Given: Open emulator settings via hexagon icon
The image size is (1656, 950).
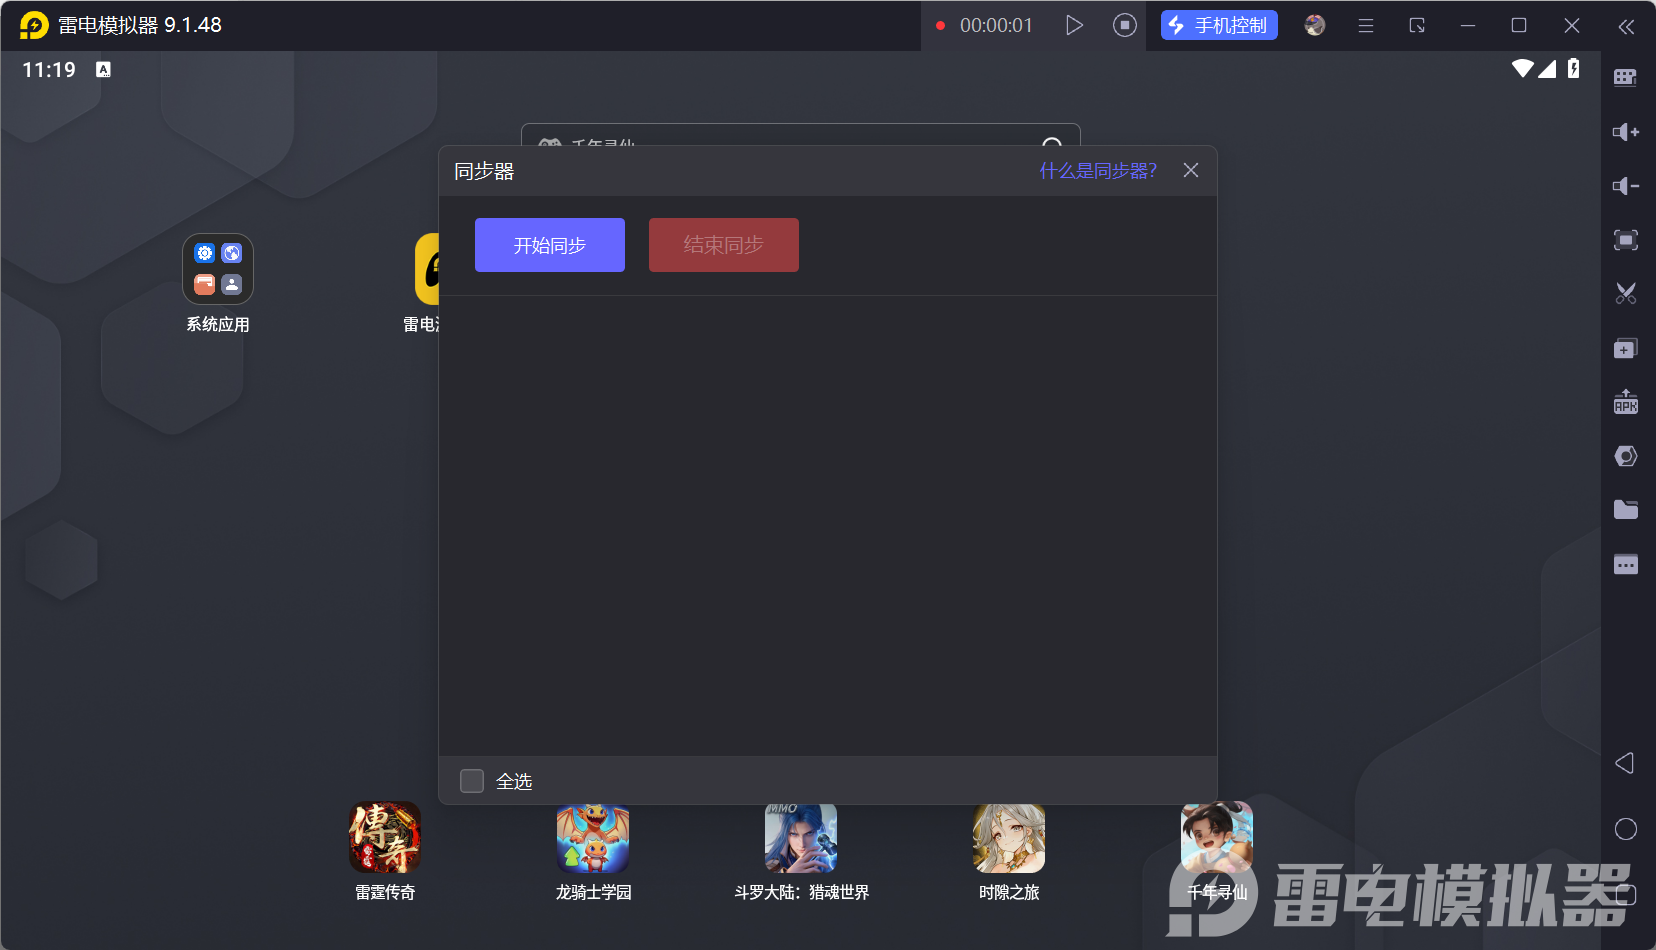Looking at the screenshot, I should tap(1625, 456).
